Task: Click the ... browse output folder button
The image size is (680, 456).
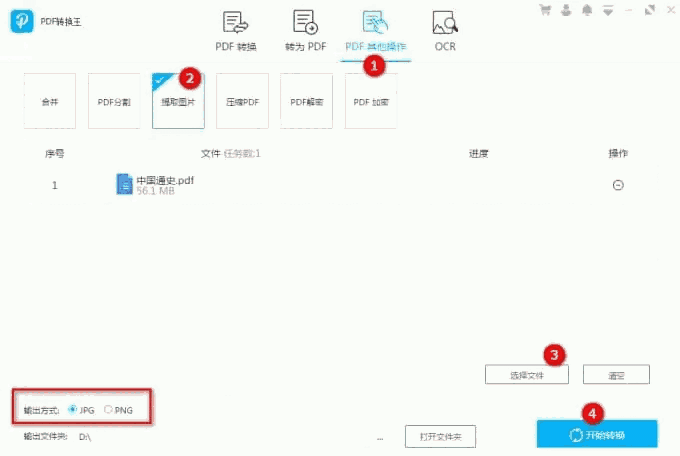Action: [380, 438]
